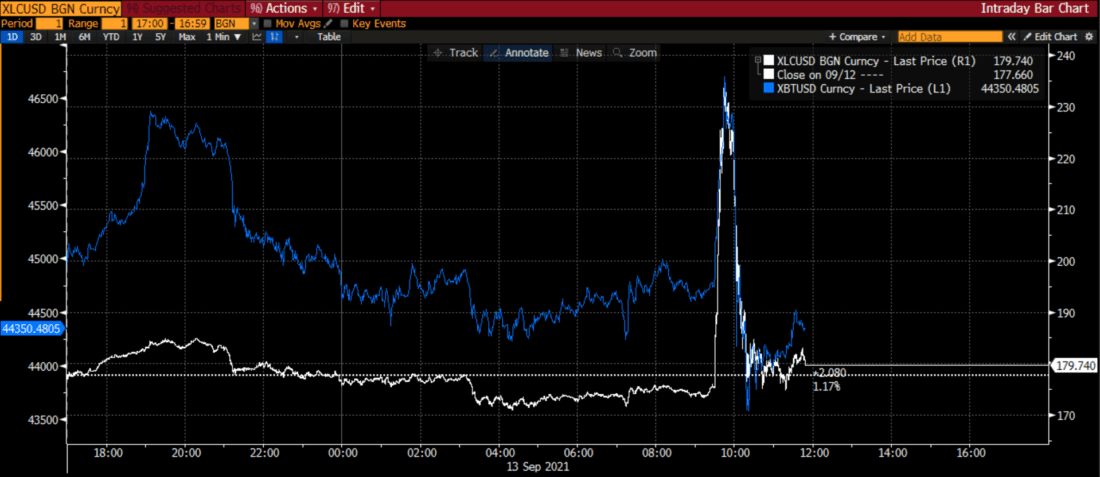The image size is (1100, 477).
Task: Click the BGN source field
Action: (232, 24)
